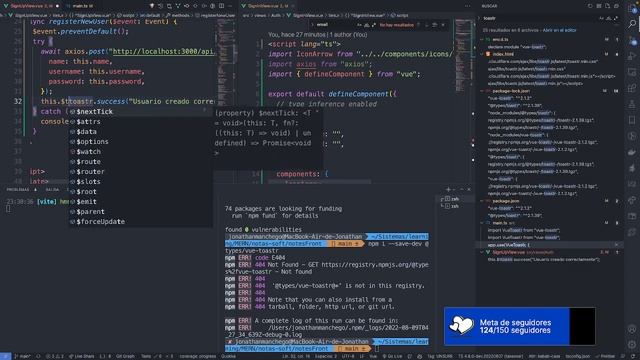Open 'declare module vue-toastr' search result
This screenshot has height=360, width=640.
pyautogui.click(x=516, y=47)
